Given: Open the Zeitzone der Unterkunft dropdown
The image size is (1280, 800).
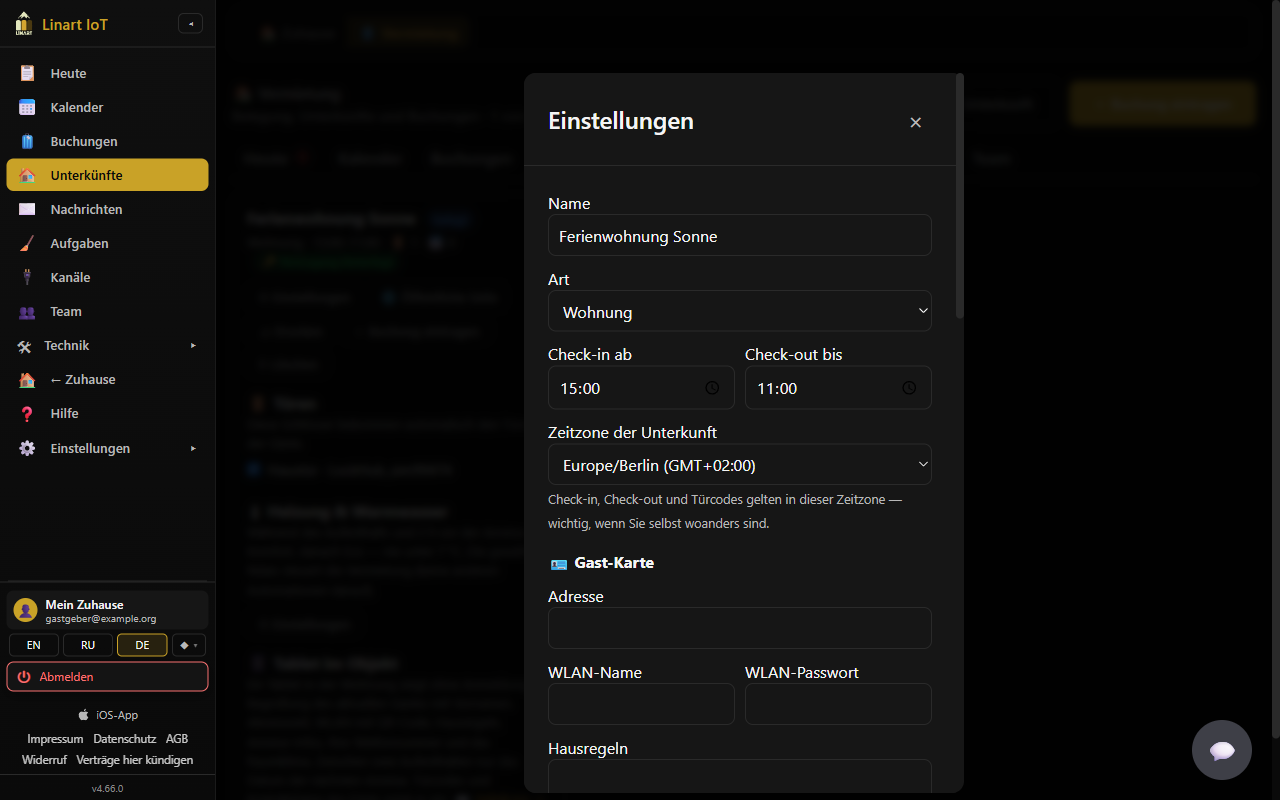Looking at the screenshot, I should click(x=740, y=464).
